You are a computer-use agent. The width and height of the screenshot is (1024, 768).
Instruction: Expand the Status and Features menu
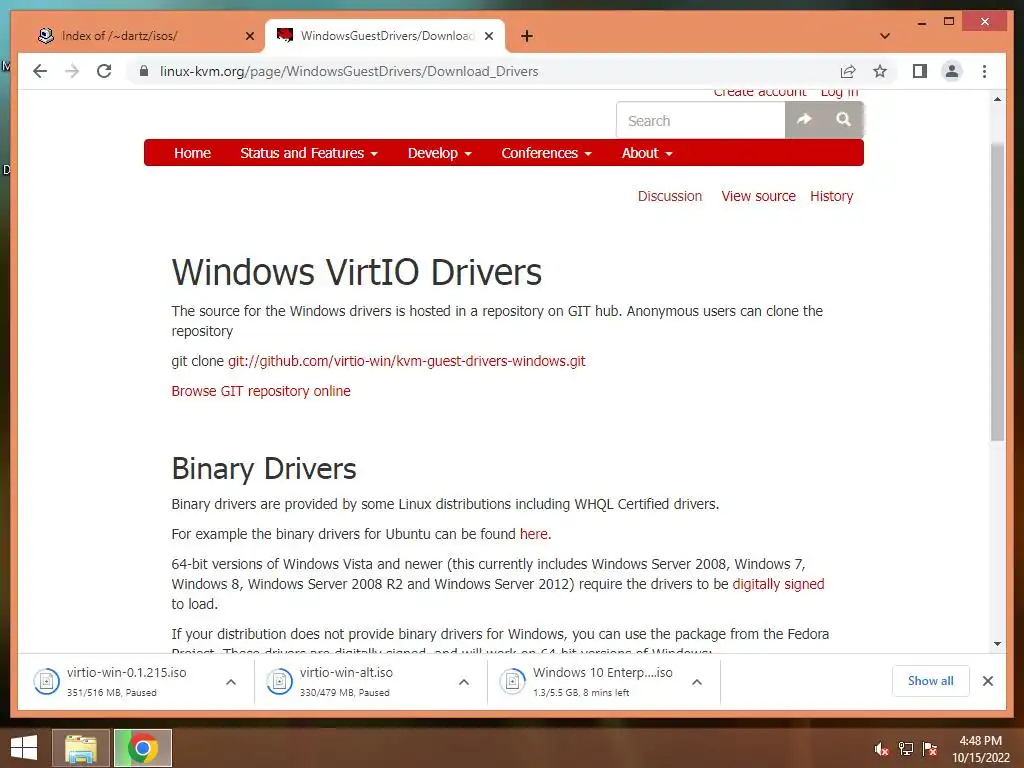point(309,153)
